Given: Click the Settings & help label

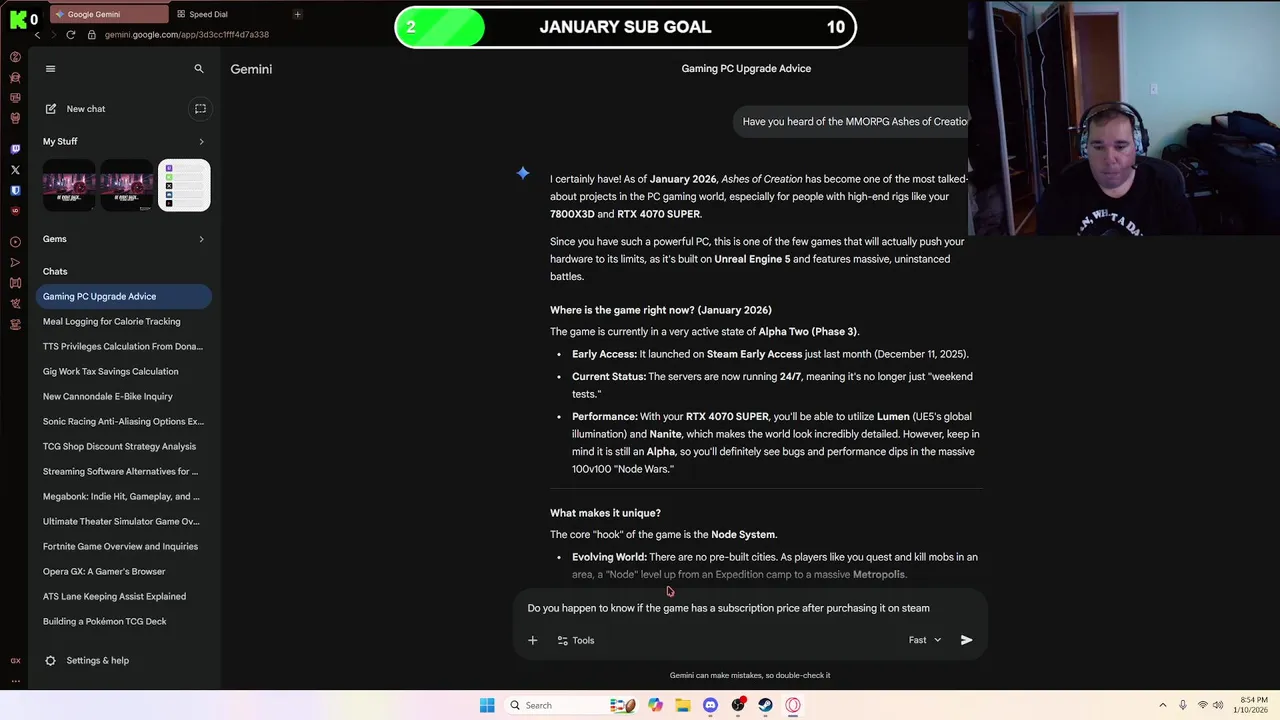Looking at the screenshot, I should (x=98, y=661).
